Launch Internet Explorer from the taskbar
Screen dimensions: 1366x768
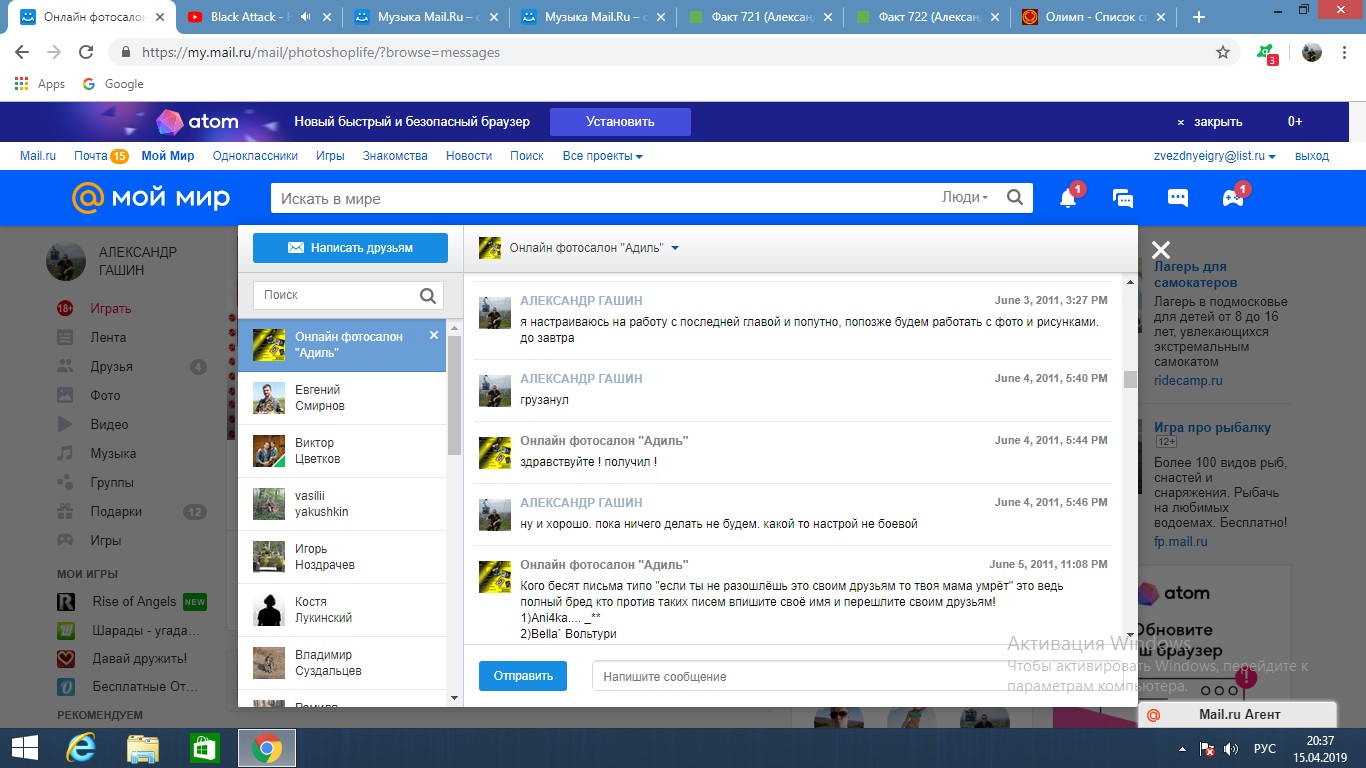[x=81, y=748]
